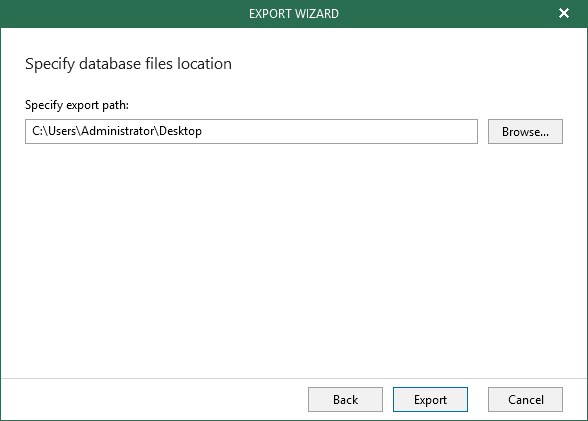The width and height of the screenshot is (588, 421).
Task: Place cursor on 'Administrator' in the path field
Action: click(118, 131)
